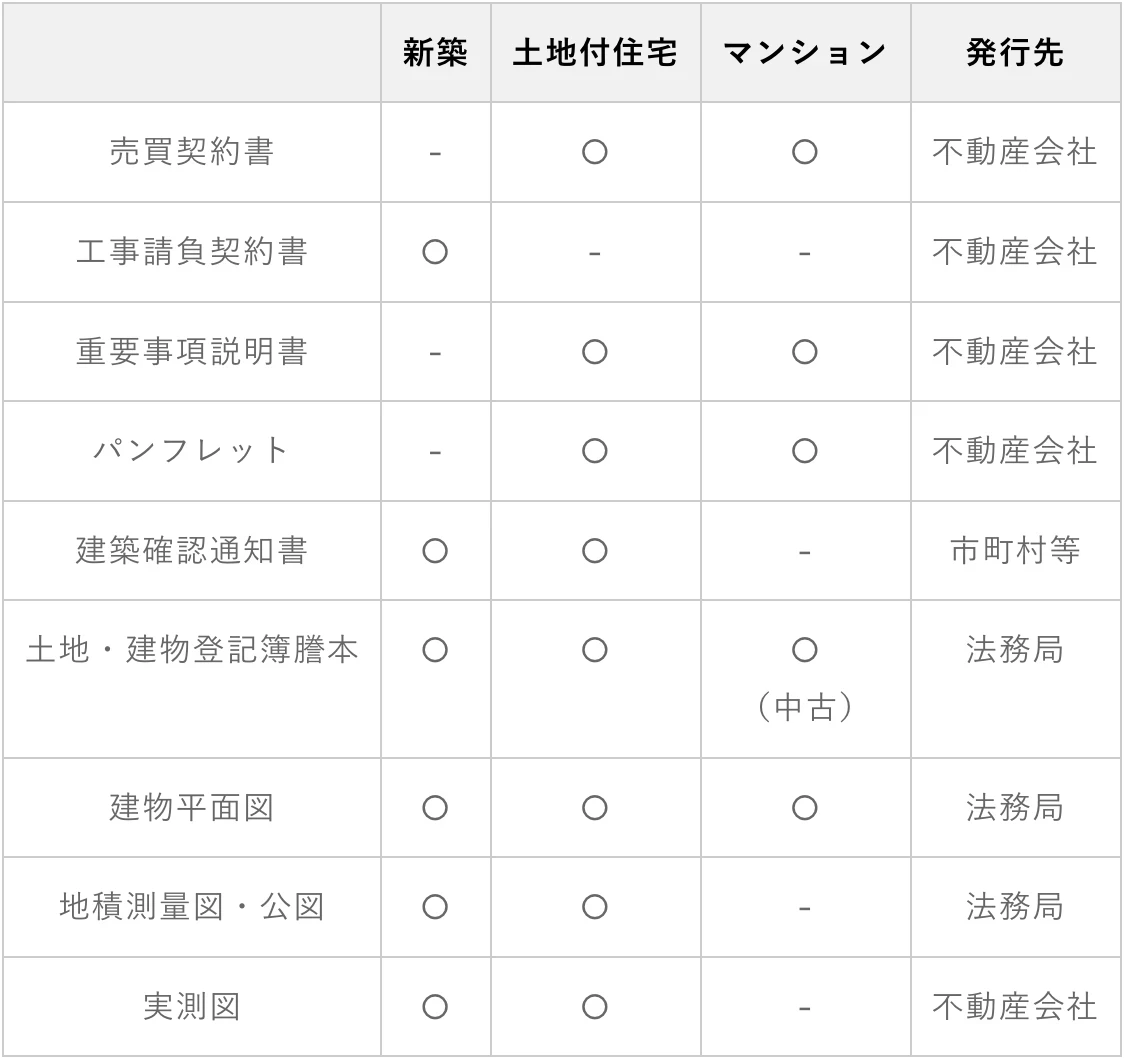Click the 新築 circle in 工事請負契約書 row
1124x1058 pixels.
[435, 252]
